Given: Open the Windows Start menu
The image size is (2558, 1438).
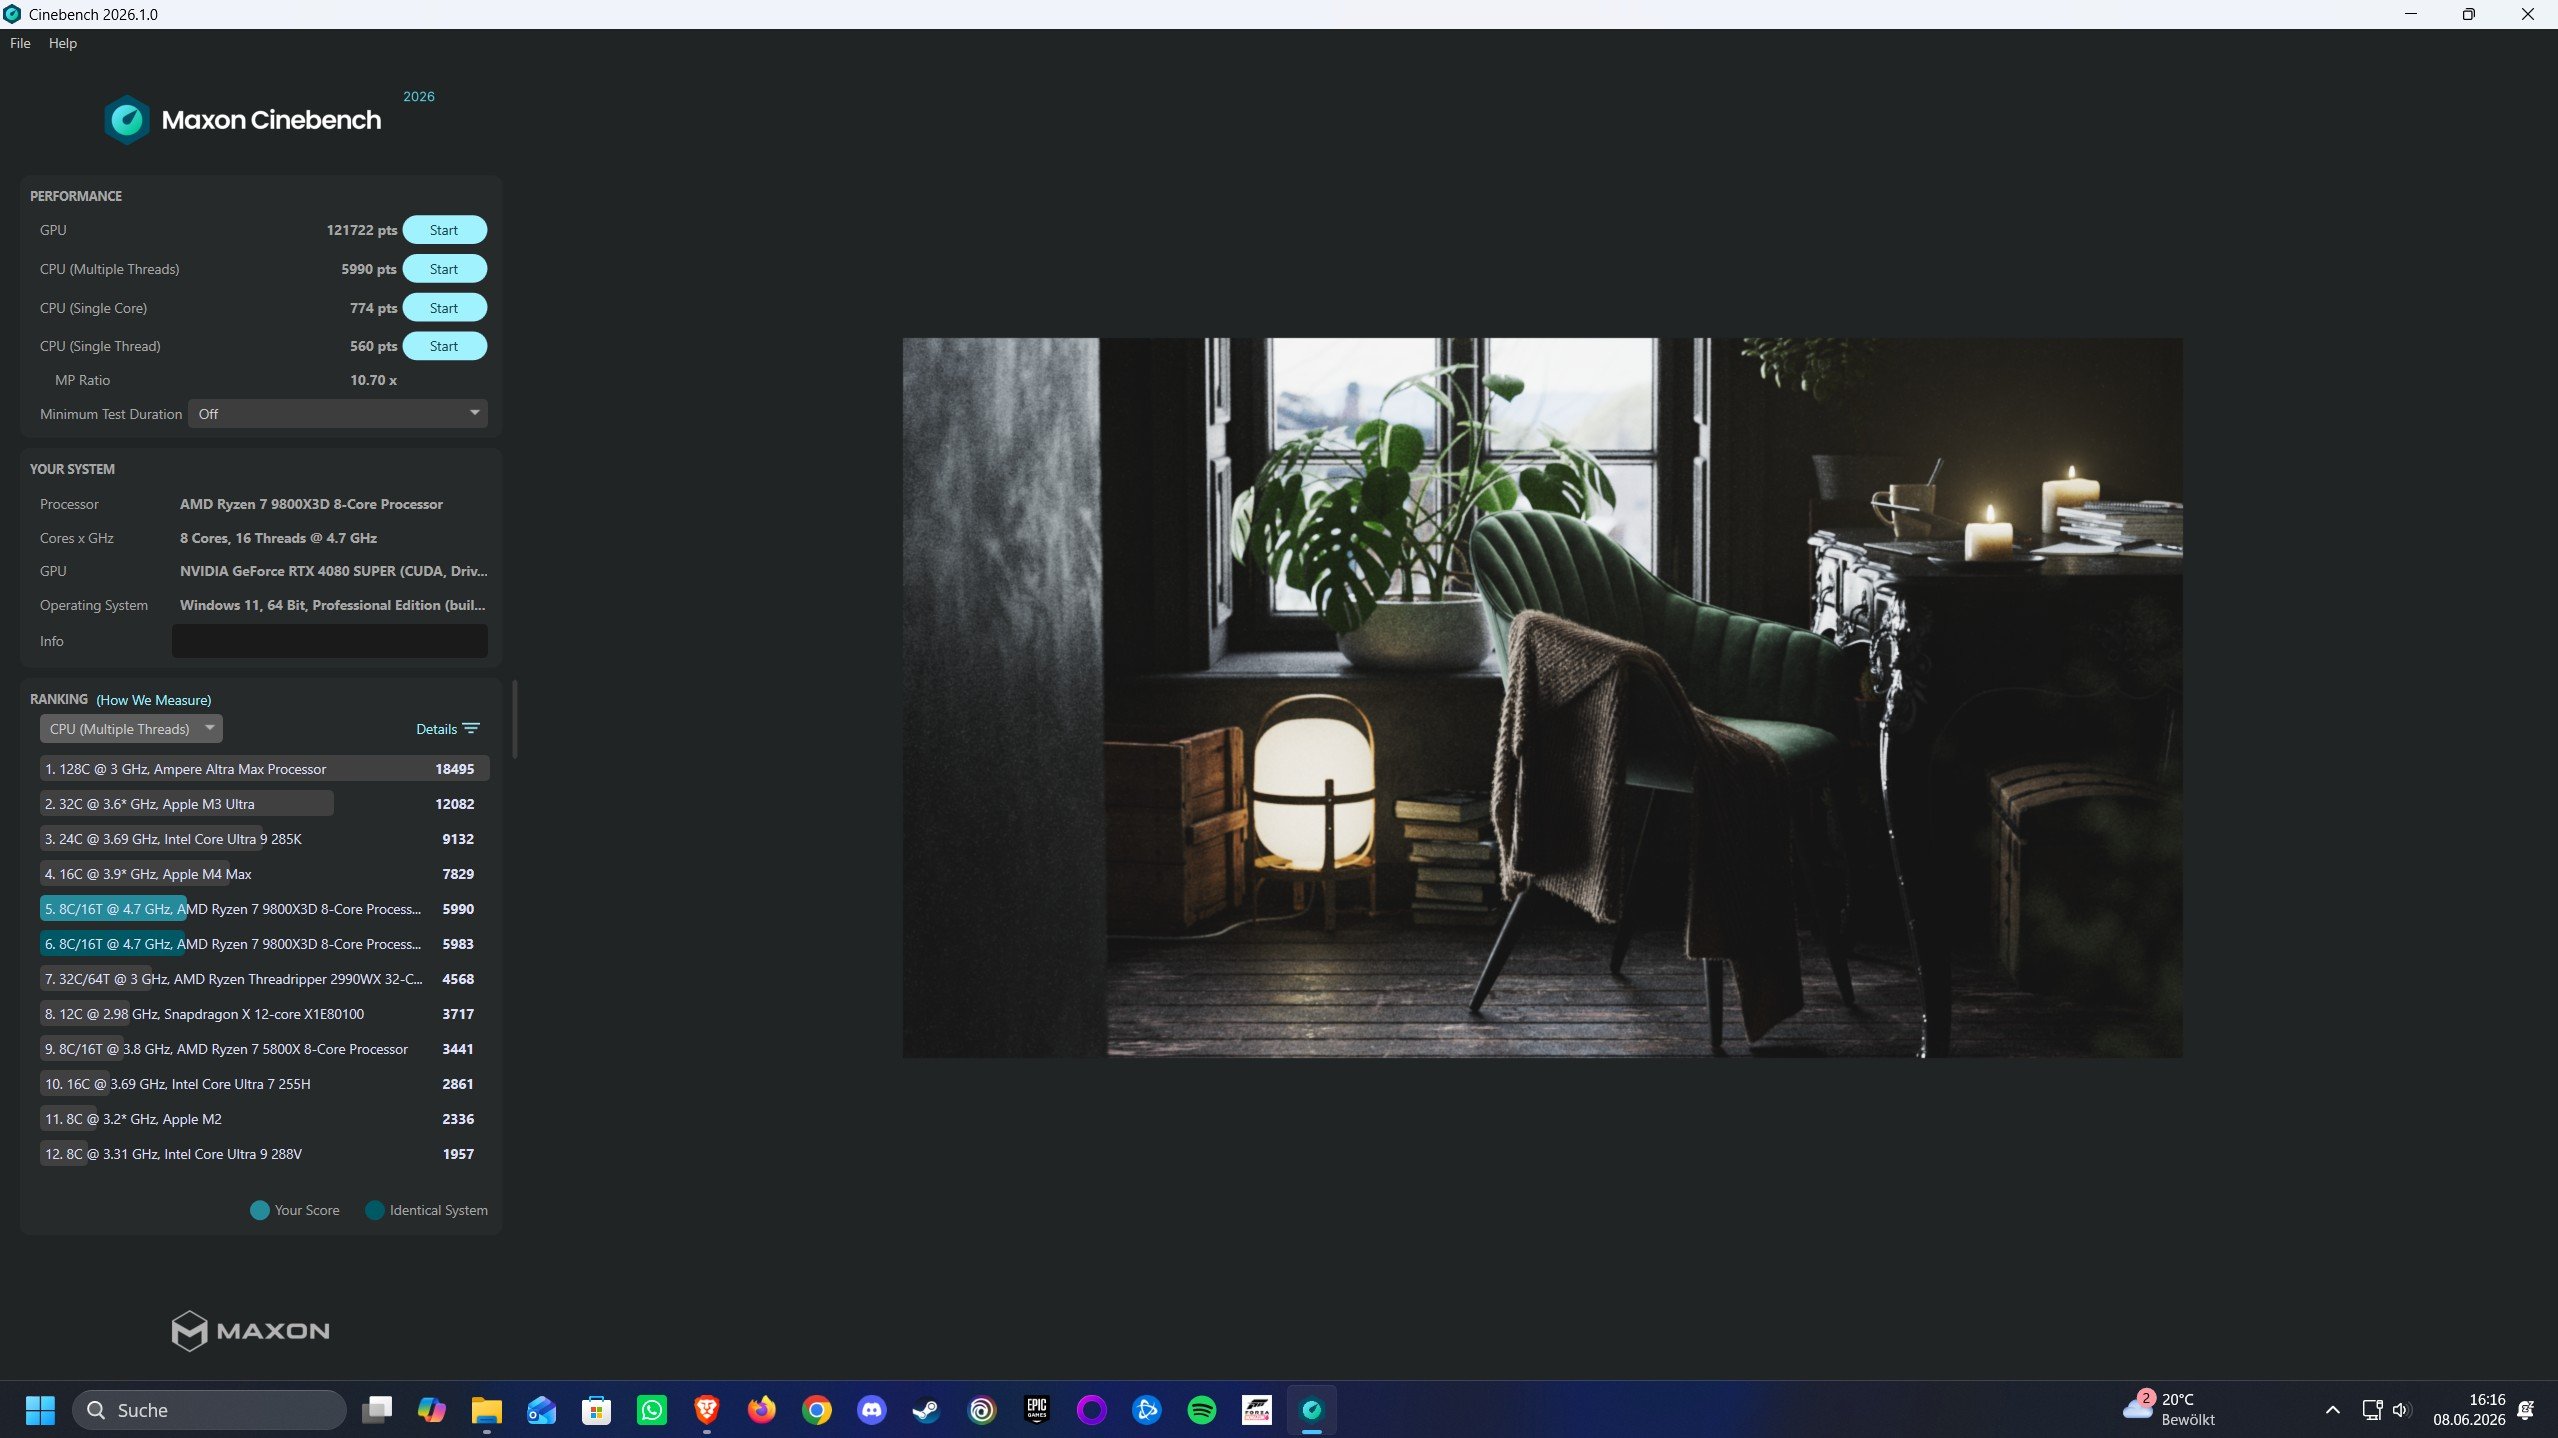Looking at the screenshot, I should coord(40,1410).
